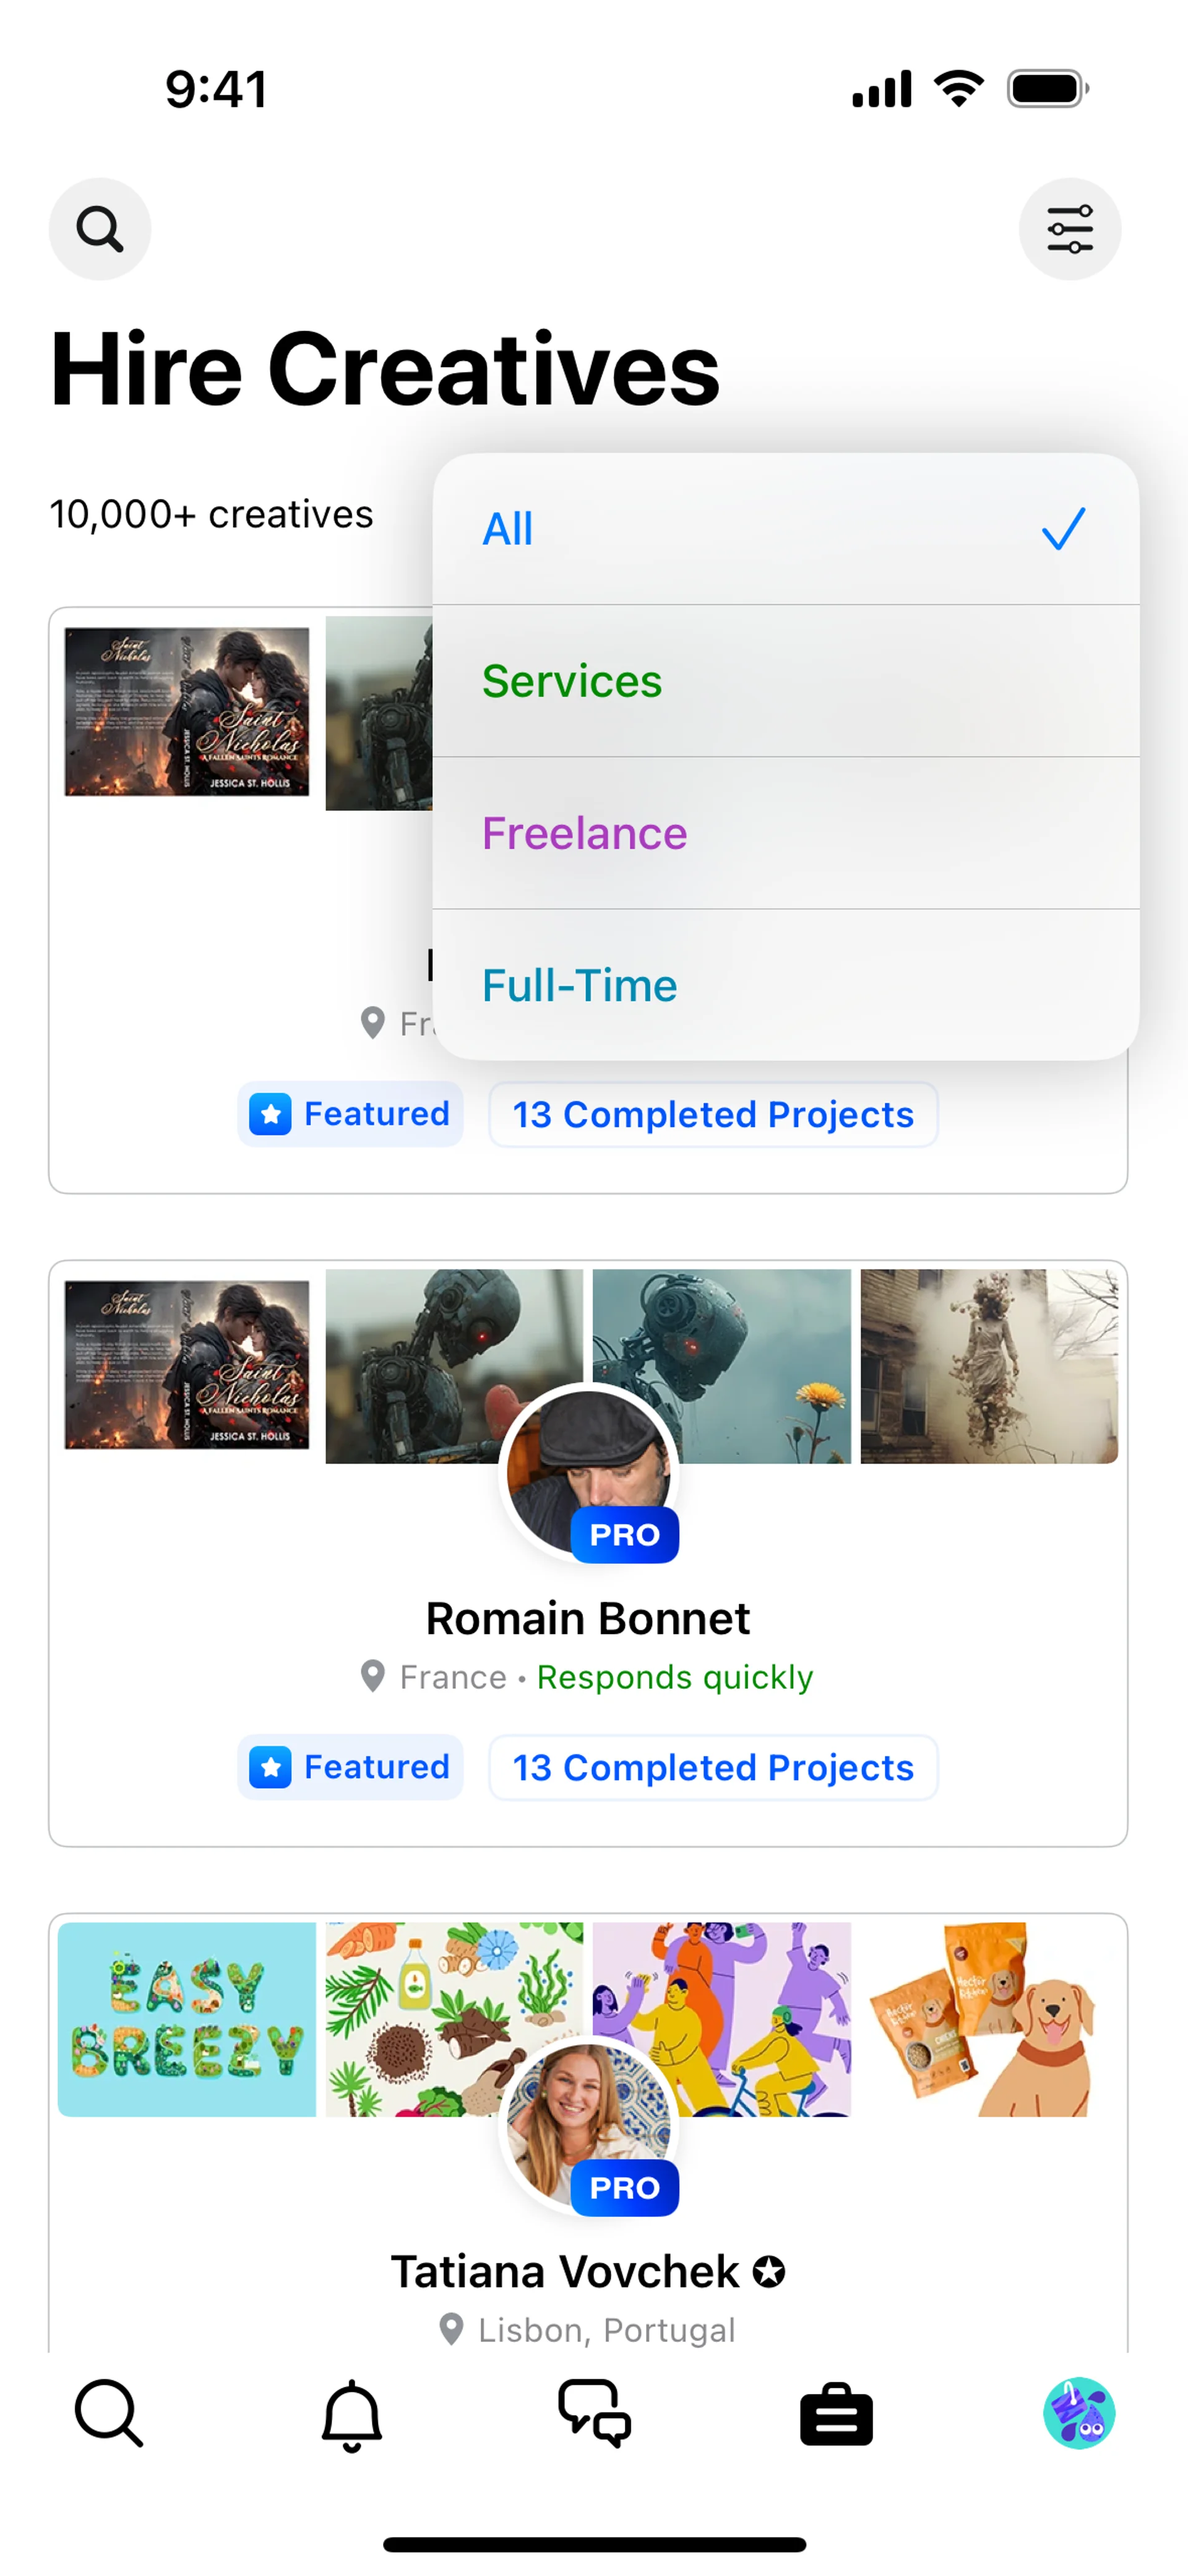Open the briefcase hire tab
Screen dimensions: 1188x2576
(836, 2414)
